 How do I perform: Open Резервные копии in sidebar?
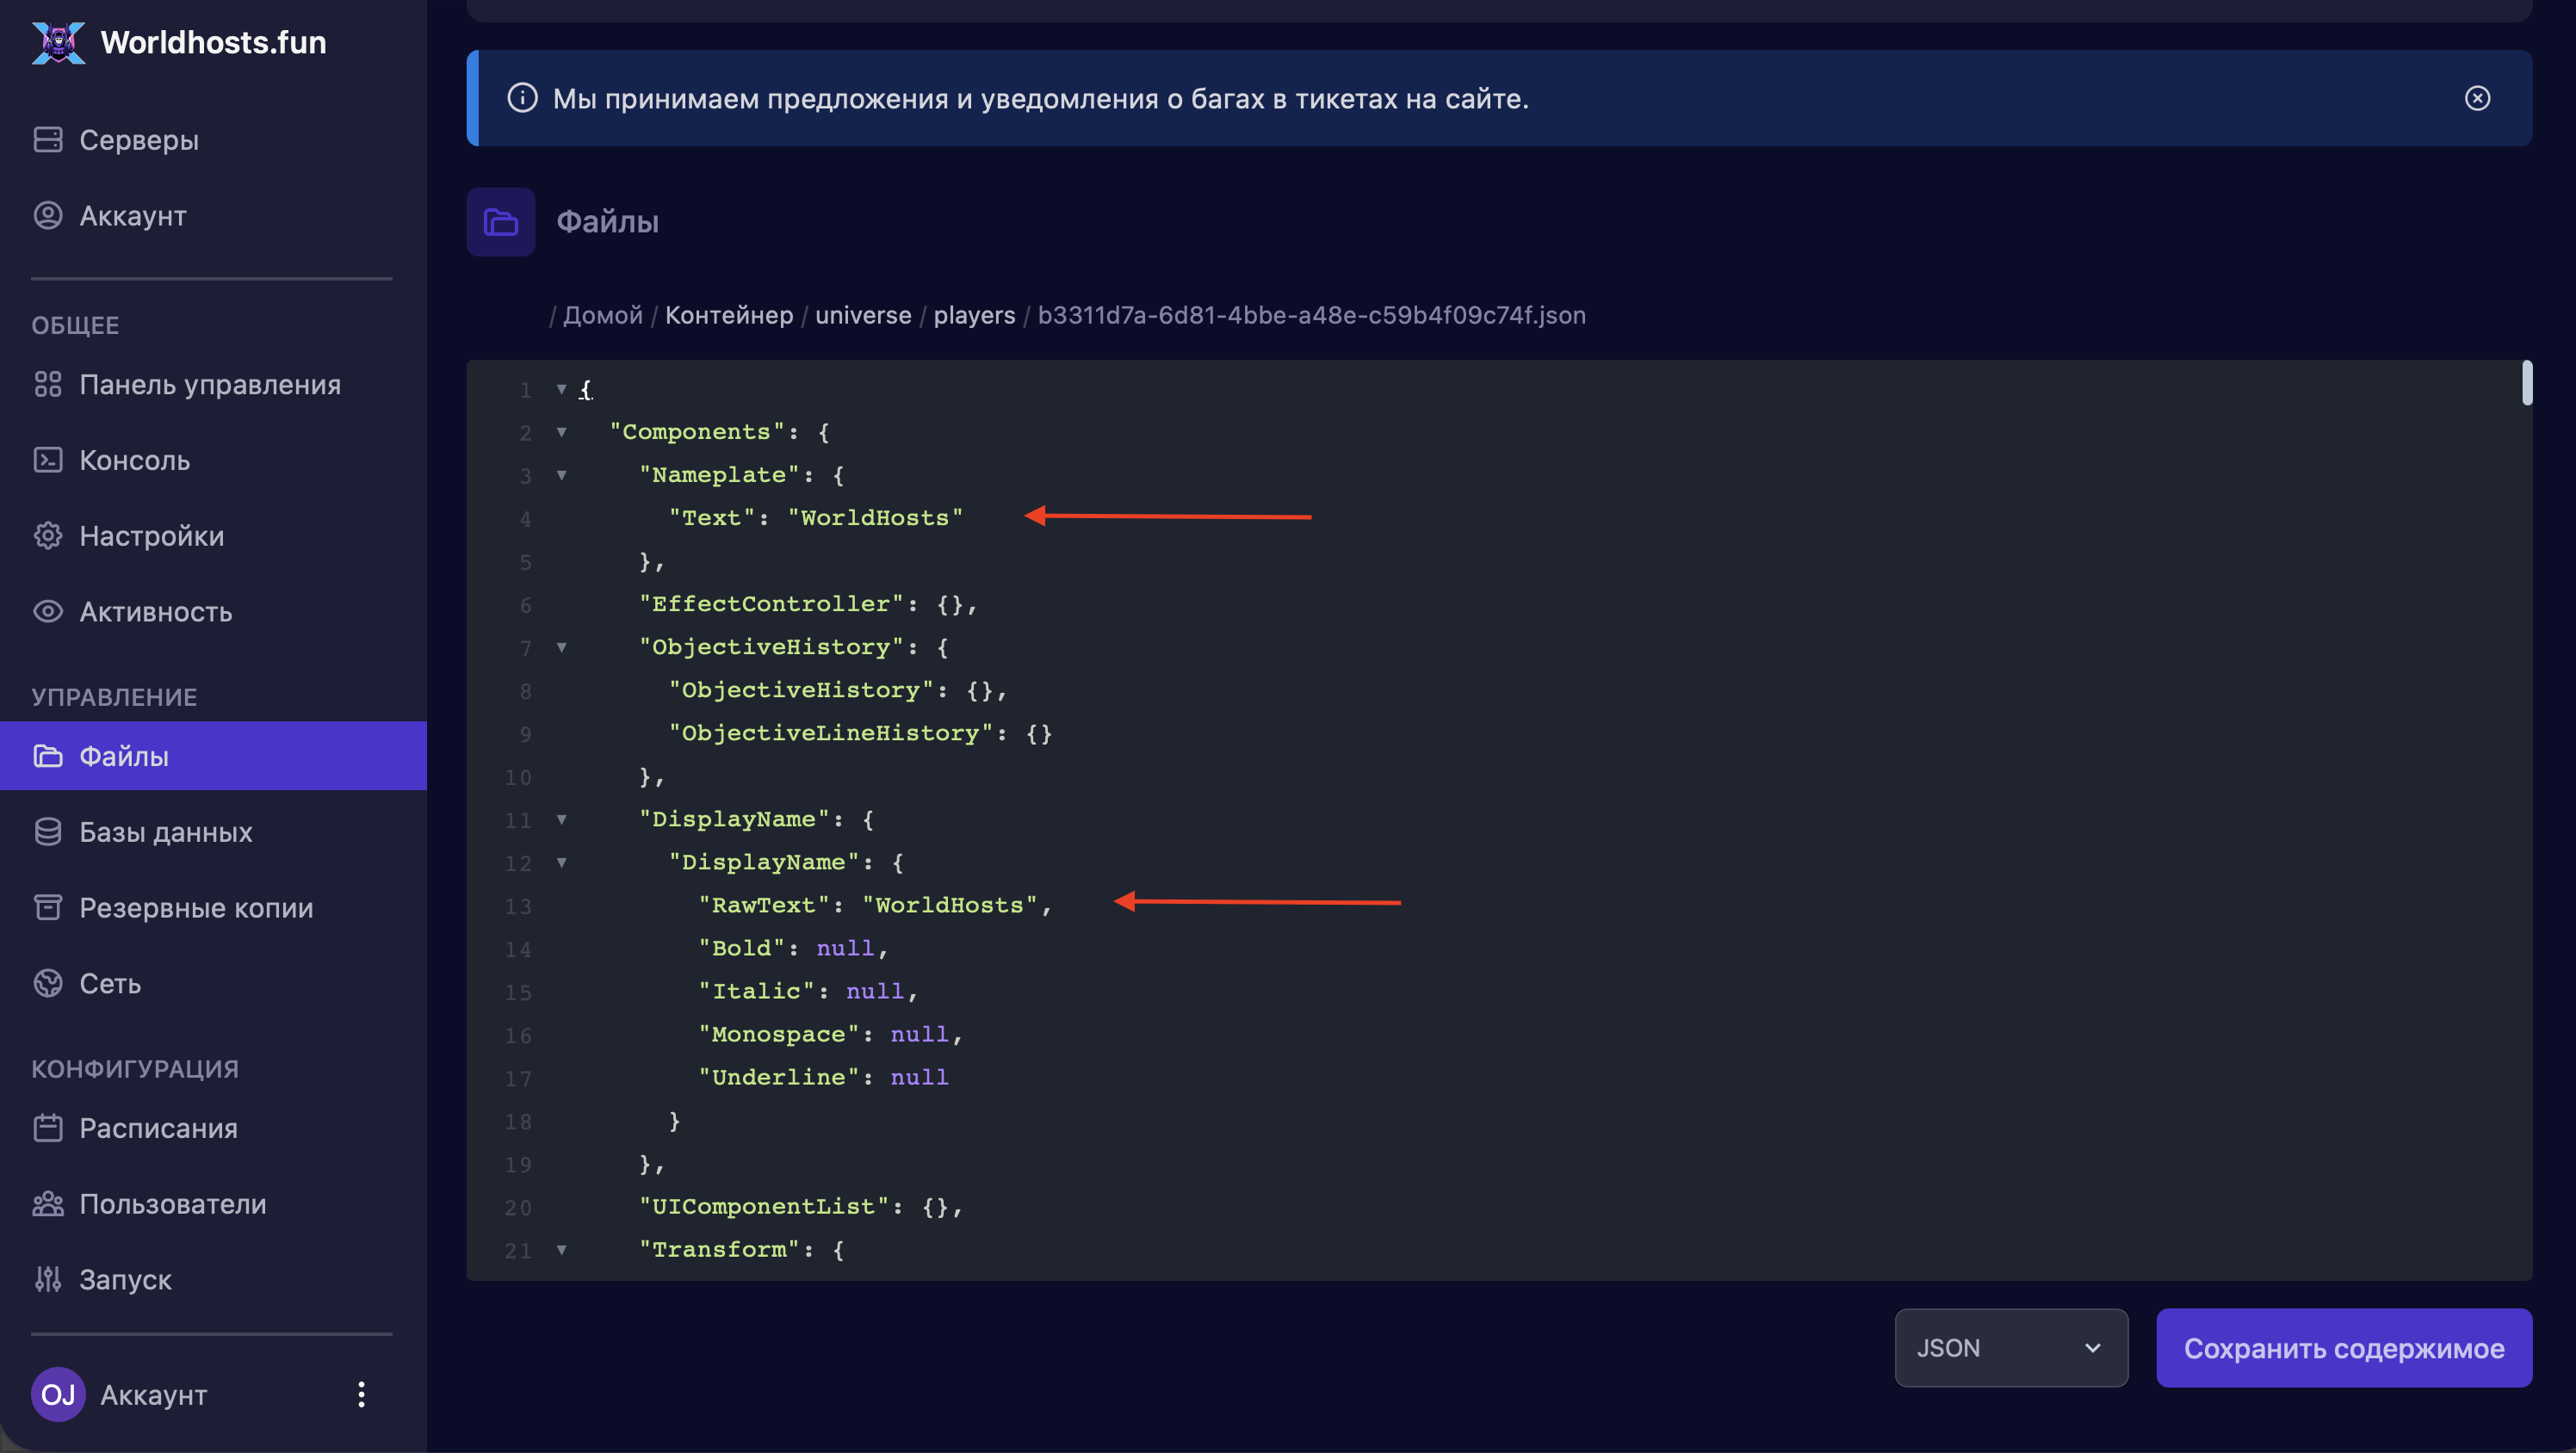click(x=196, y=908)
